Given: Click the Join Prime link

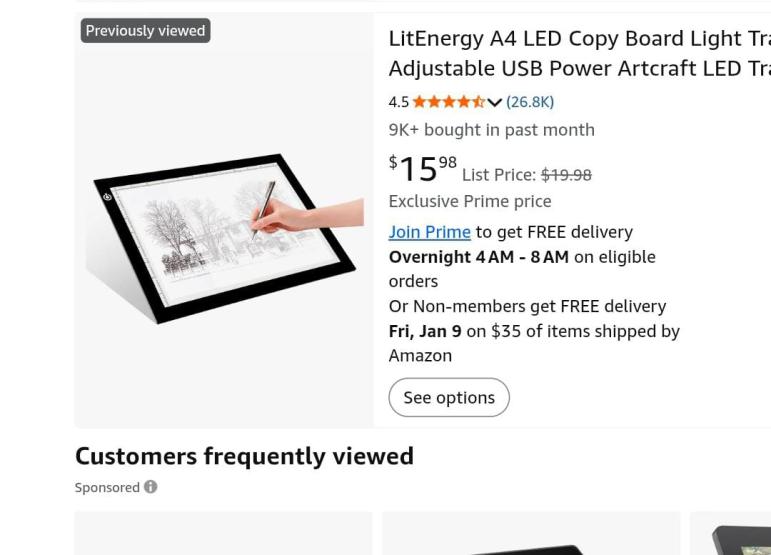Looking at the screenshot, I should coord(429,232).
